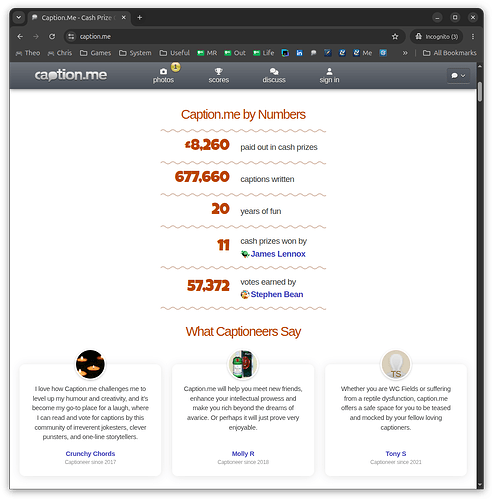Image resolution: width=492 pixels, height=500 pixels.
Task: Open the Me bookmark
Action: pyautogui.click(x=363, y=53)
